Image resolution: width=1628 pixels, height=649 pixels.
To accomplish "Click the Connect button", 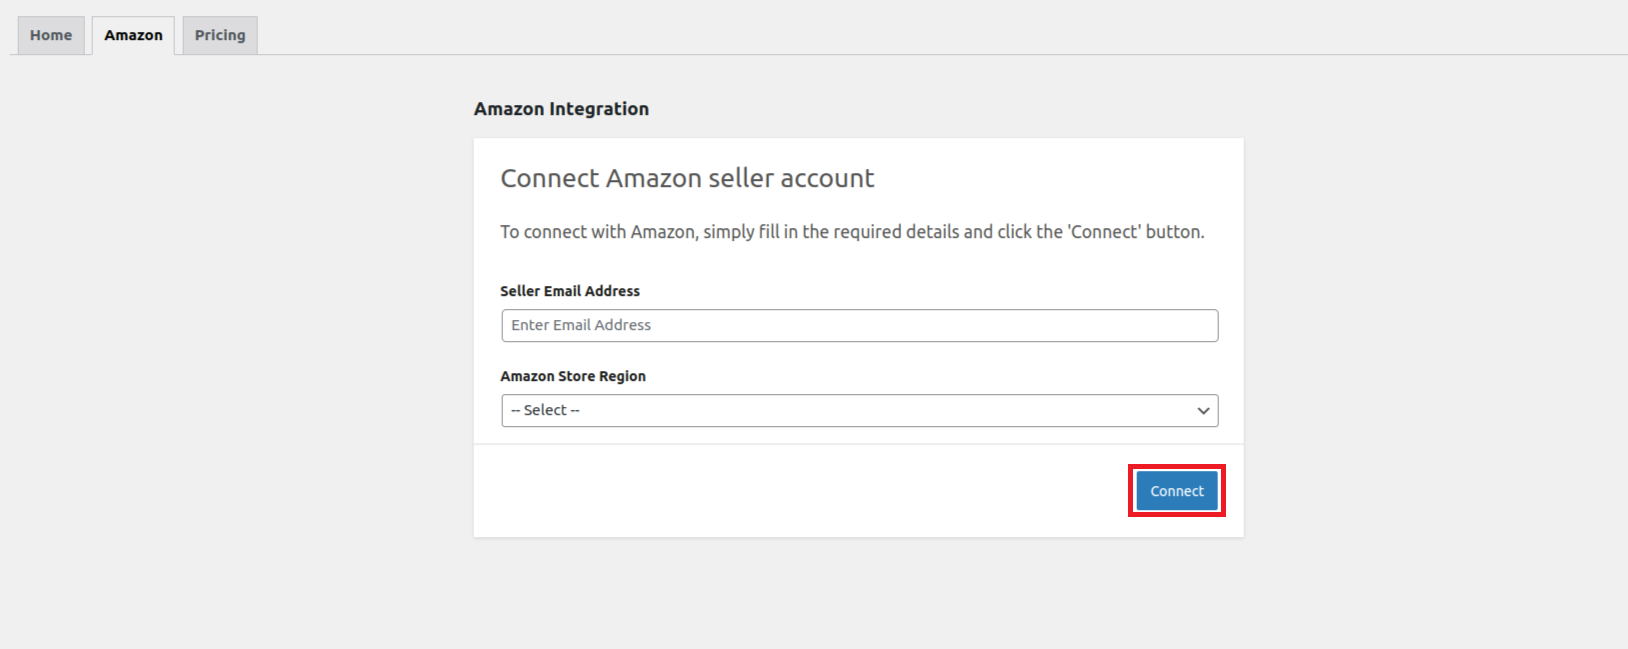I will pyautogui.click(x=1176, y=490).
